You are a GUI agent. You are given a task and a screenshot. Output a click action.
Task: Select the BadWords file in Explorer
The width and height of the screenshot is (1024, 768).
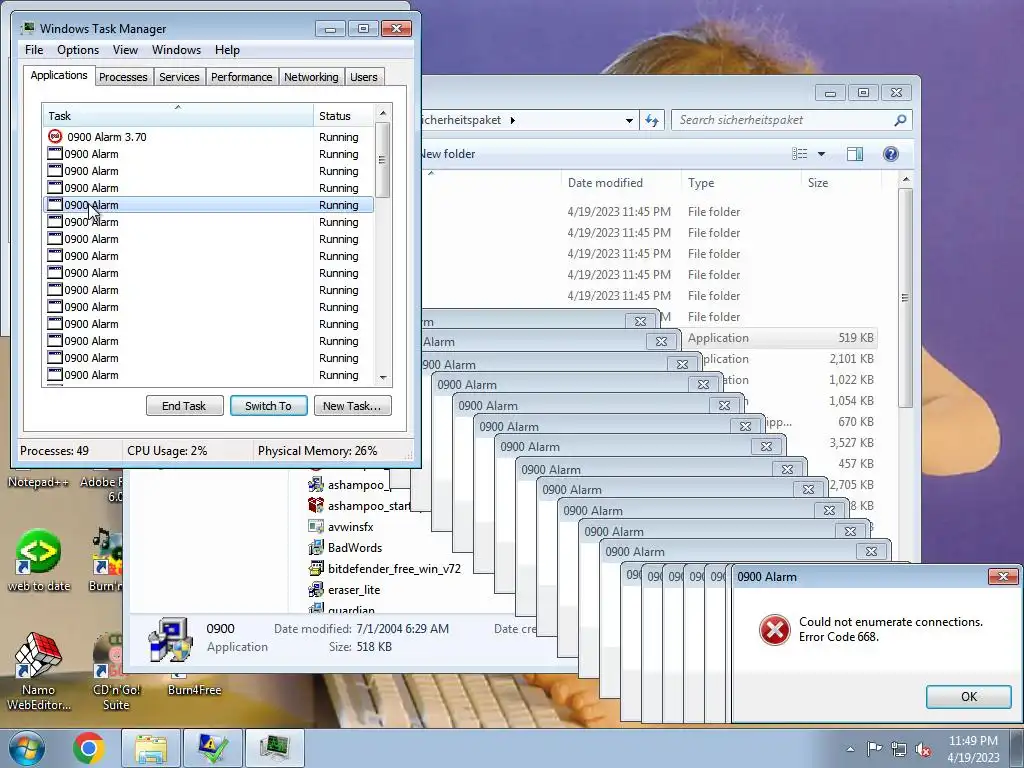(x=355, y=547)
